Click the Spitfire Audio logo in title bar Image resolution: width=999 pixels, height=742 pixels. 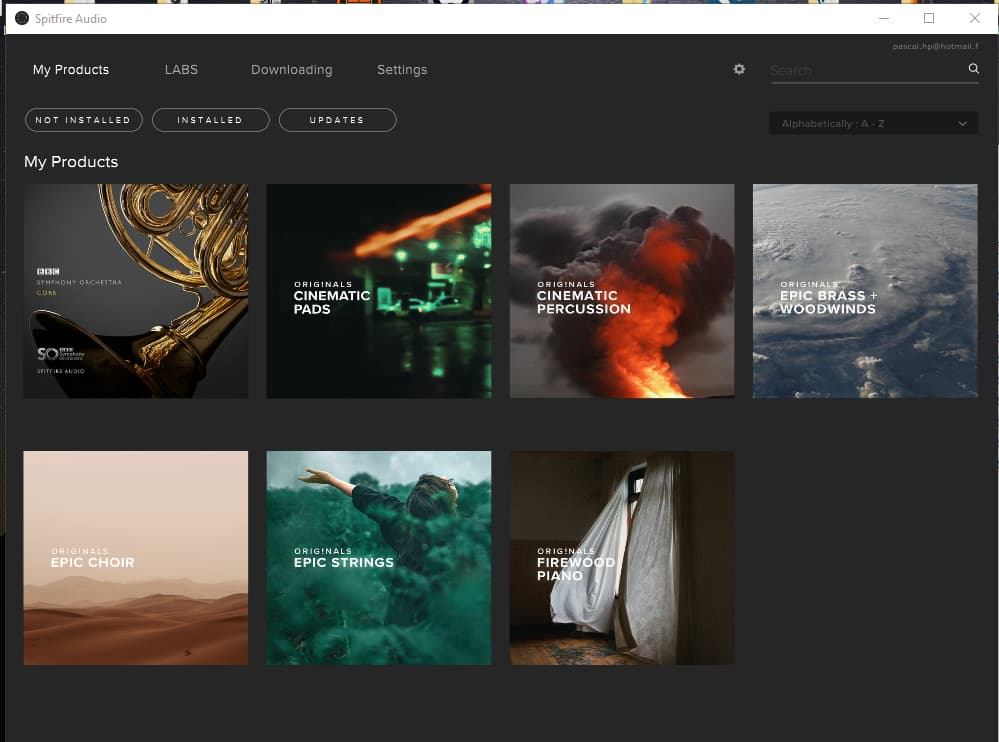click(22, 18)
